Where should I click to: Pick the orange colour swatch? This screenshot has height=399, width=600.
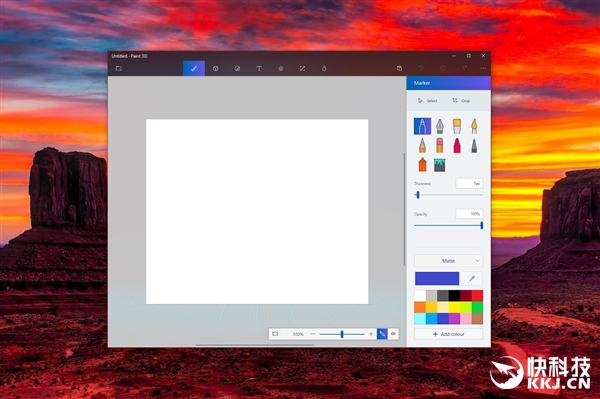420,307
